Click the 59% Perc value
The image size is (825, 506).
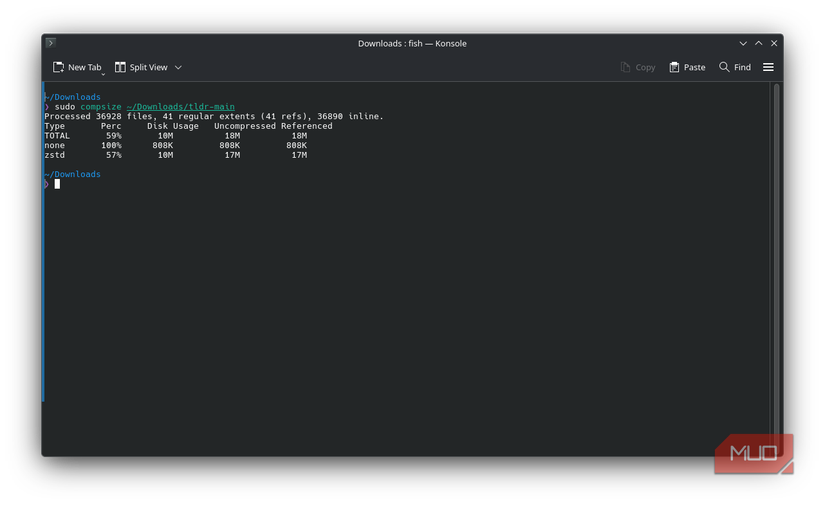coord(114,136)
